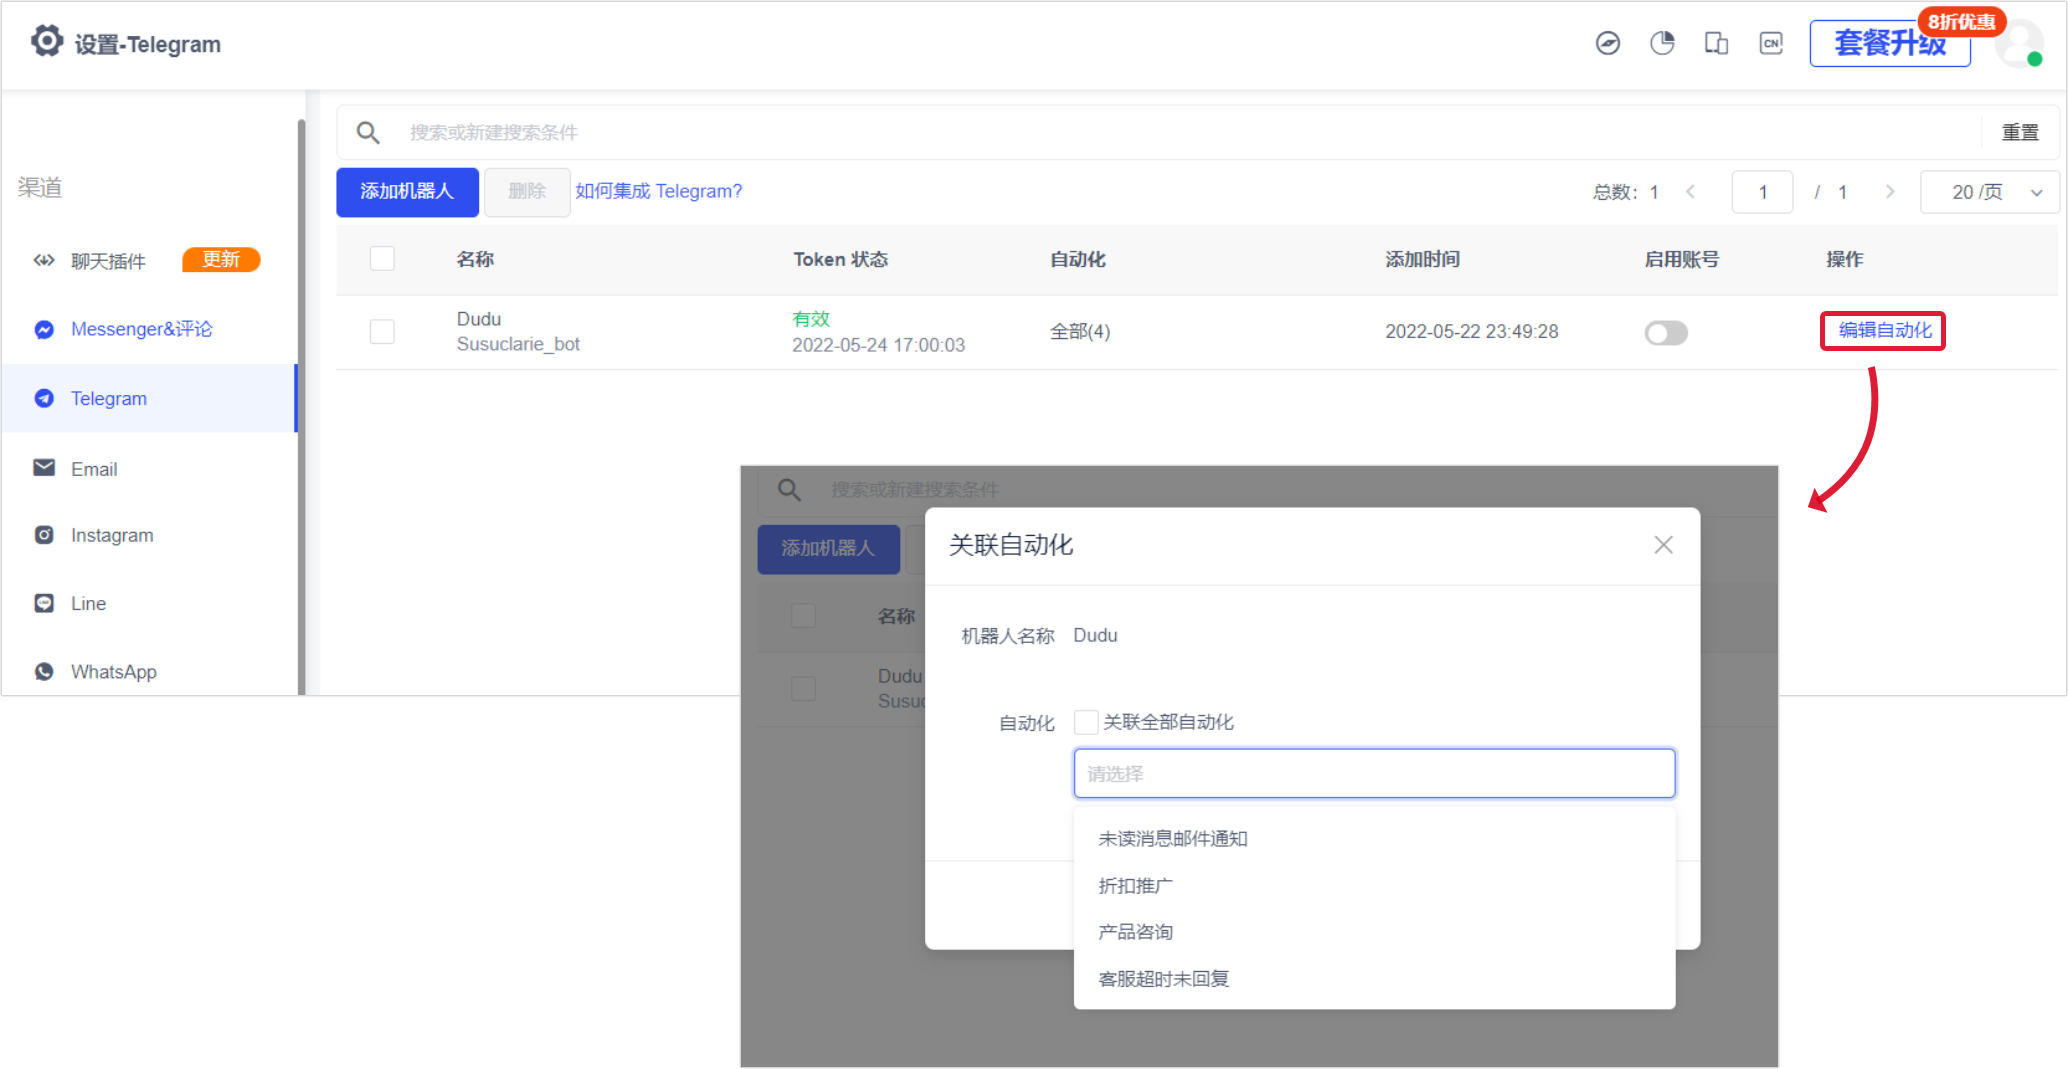
Task: Click the 套餐升级 upgrade button
Action: click(1890, 43)
